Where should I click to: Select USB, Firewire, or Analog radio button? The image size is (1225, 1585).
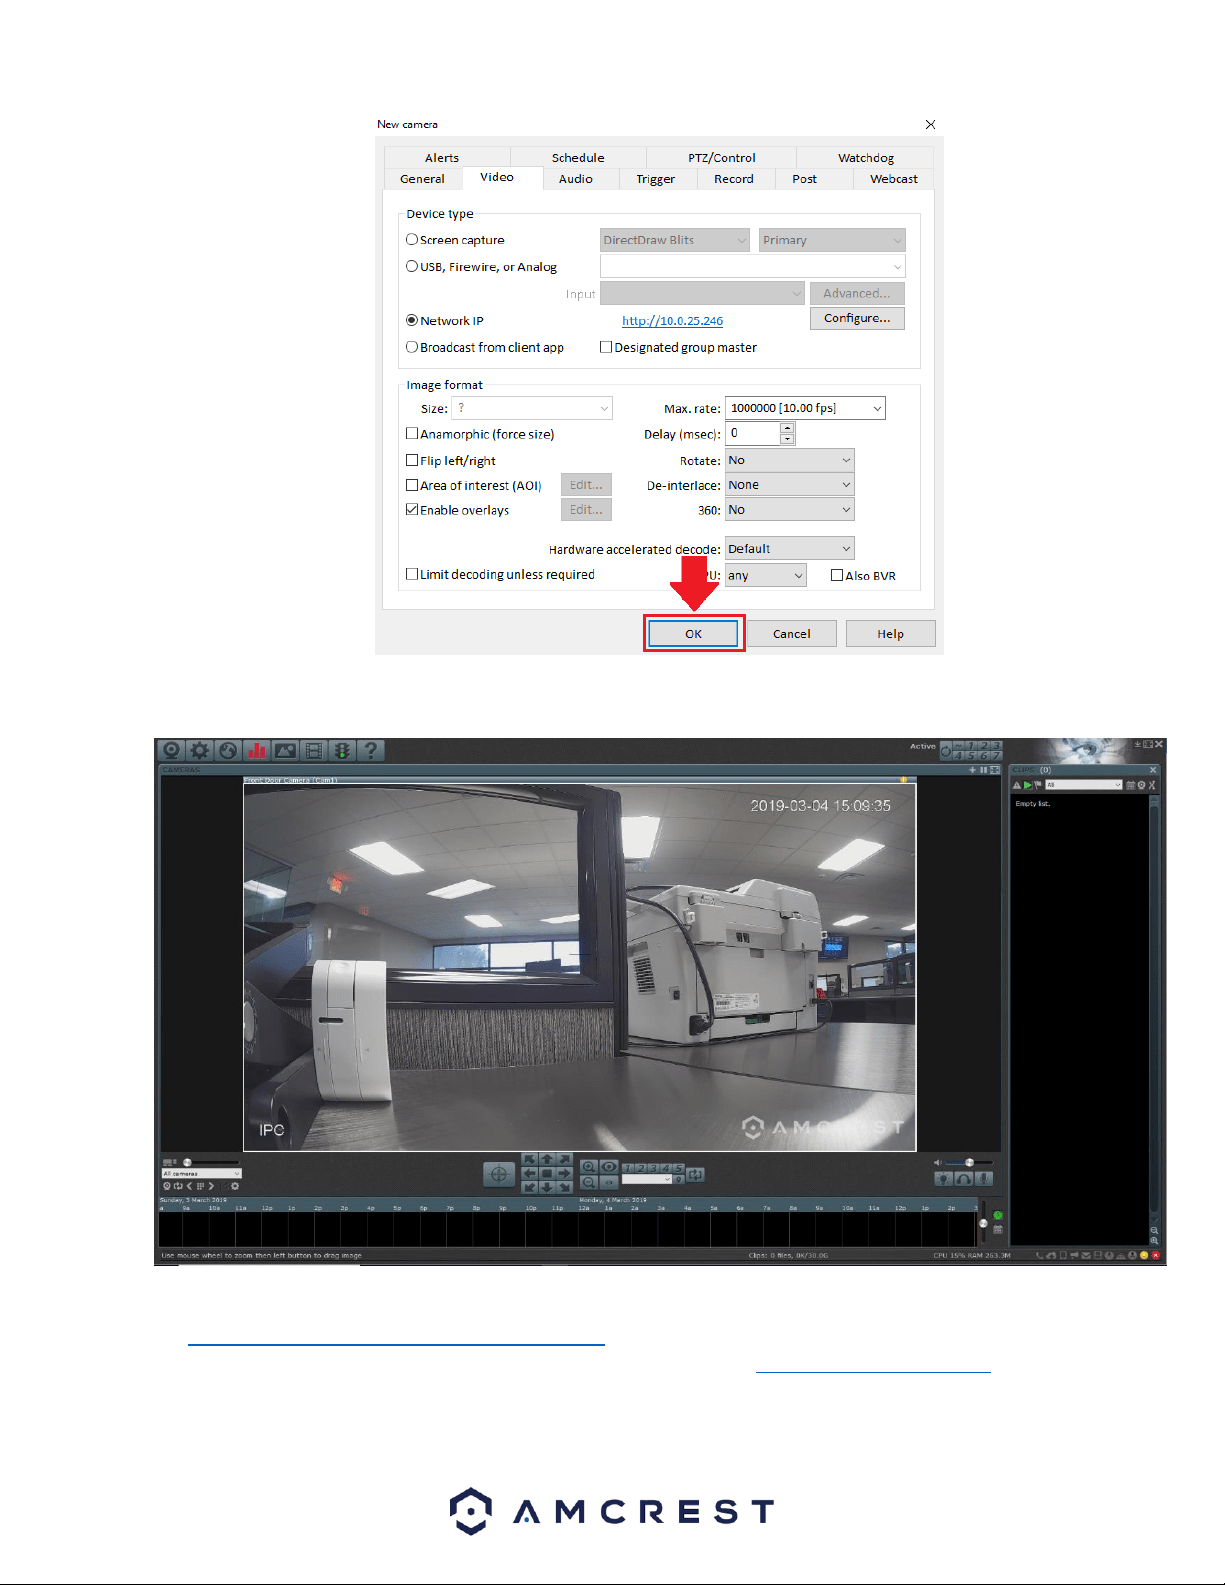(x=411, y=266)
